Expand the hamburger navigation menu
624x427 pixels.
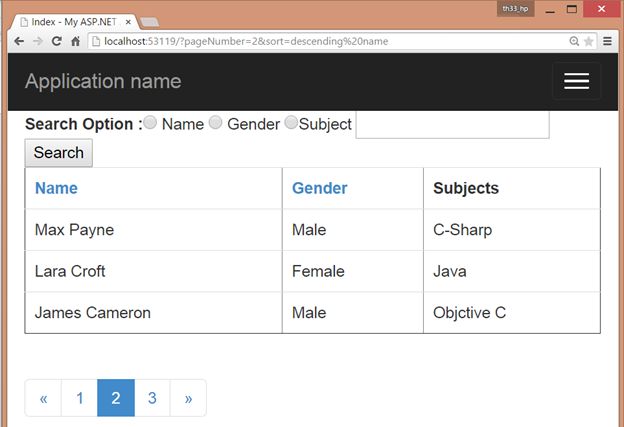tap(576, 81)
